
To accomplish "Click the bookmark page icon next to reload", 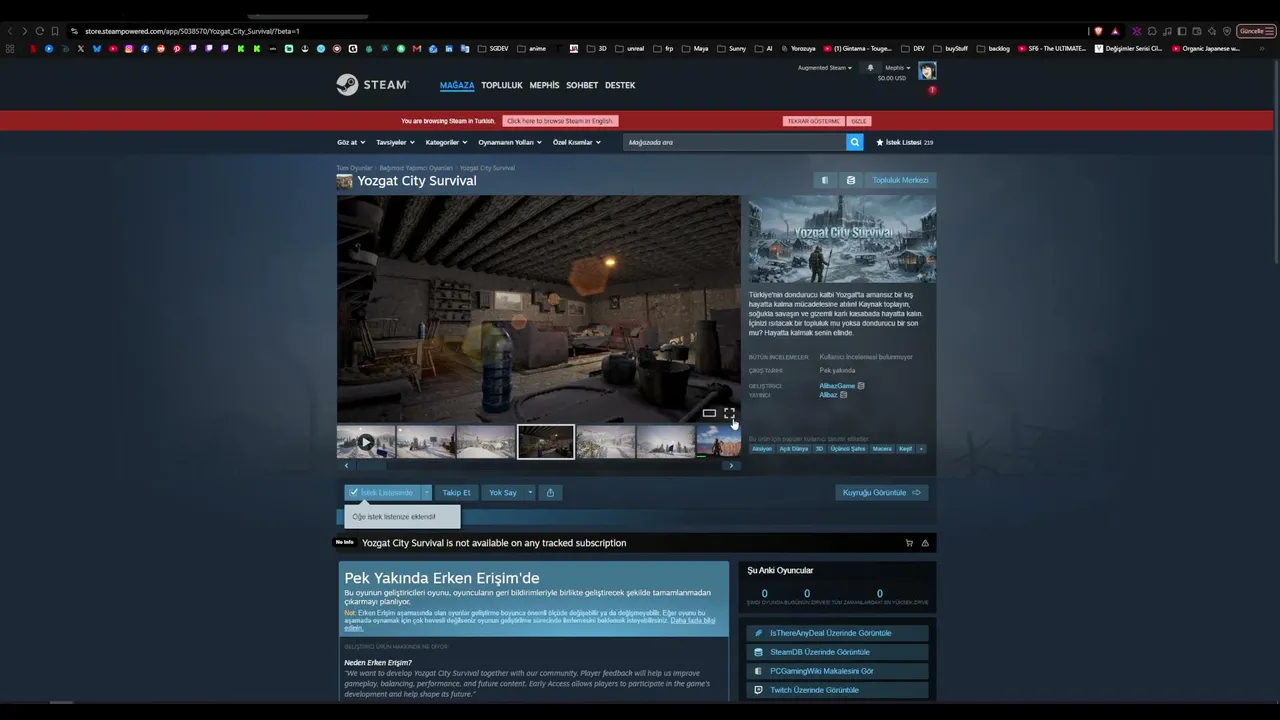I will pyautogui.click(x=55, y=31).
